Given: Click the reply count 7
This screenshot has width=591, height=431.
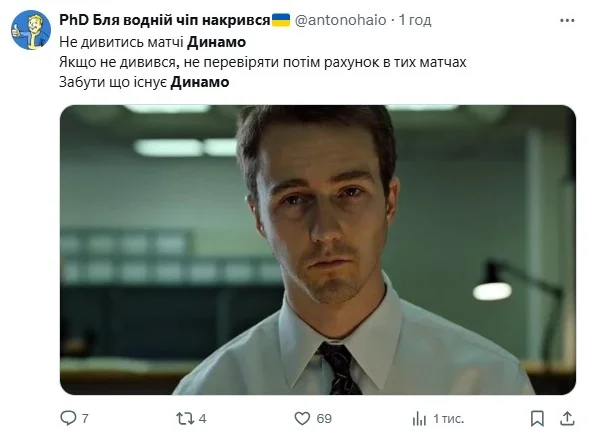Looking at the screenshot, I should [x=85, y=418].
